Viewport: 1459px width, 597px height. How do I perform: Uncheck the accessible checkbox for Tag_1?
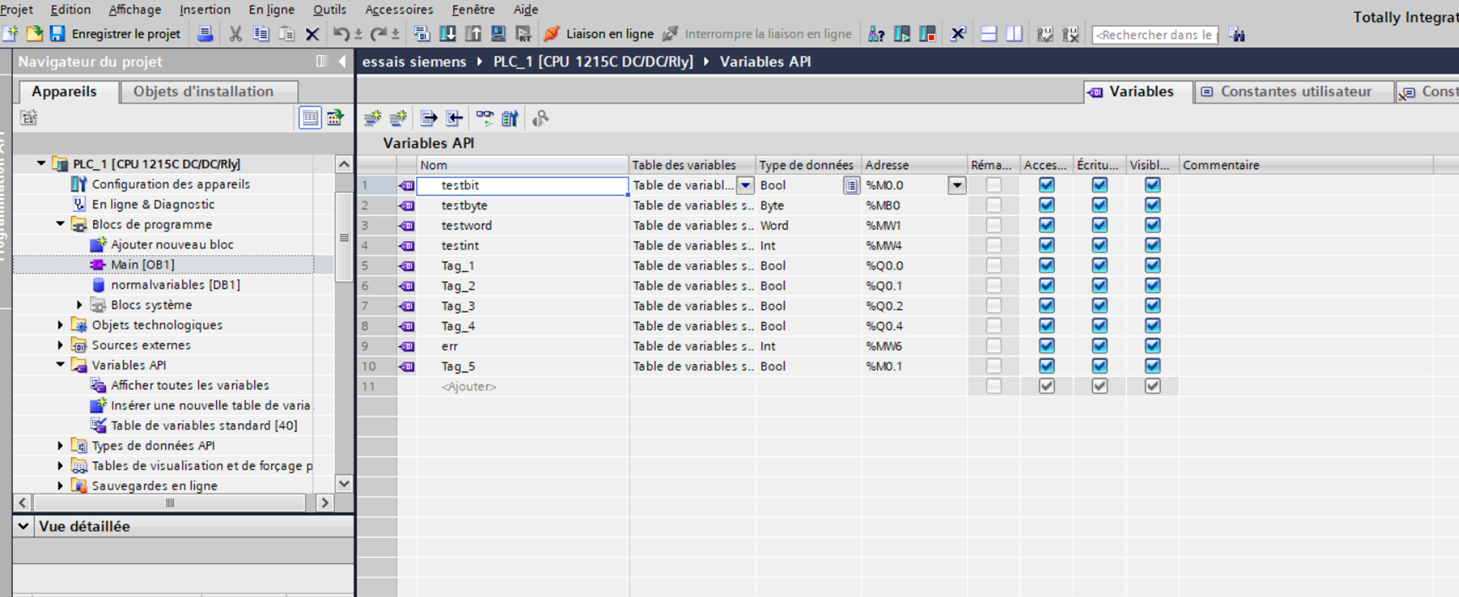point(1046,266)
